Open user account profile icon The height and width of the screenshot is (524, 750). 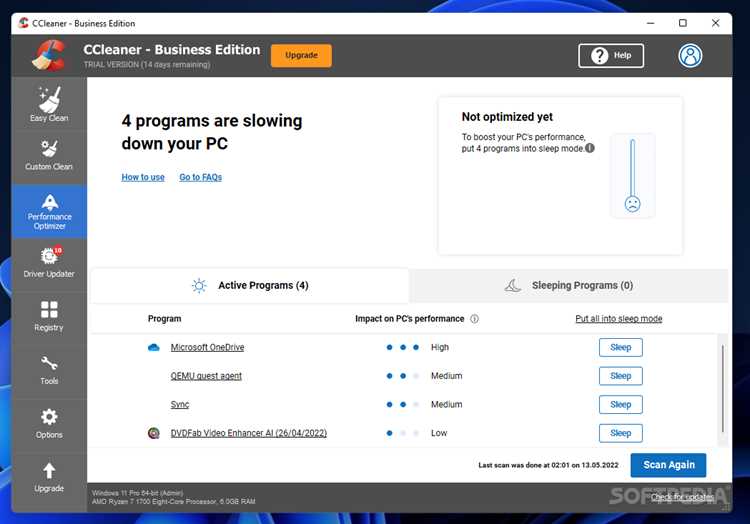690,55
